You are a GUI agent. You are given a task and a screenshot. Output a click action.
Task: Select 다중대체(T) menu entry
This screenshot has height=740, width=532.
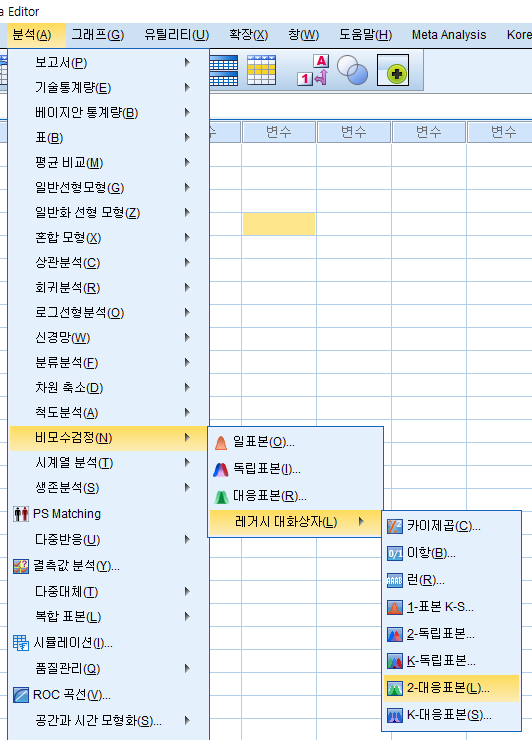coord(109,591)
